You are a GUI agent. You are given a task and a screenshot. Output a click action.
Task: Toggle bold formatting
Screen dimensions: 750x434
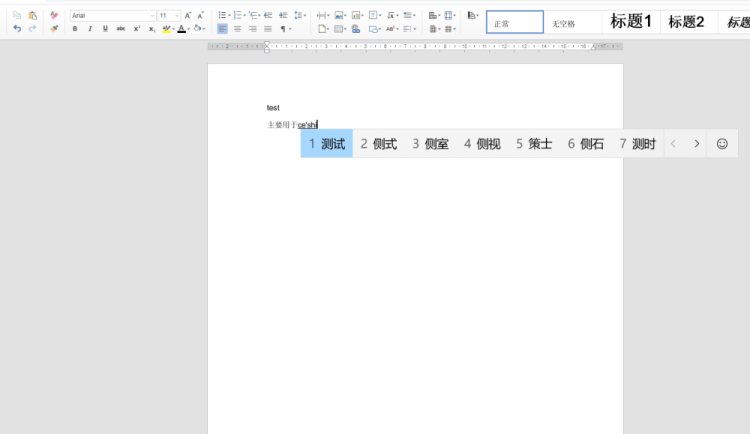(x=75, y=29)
